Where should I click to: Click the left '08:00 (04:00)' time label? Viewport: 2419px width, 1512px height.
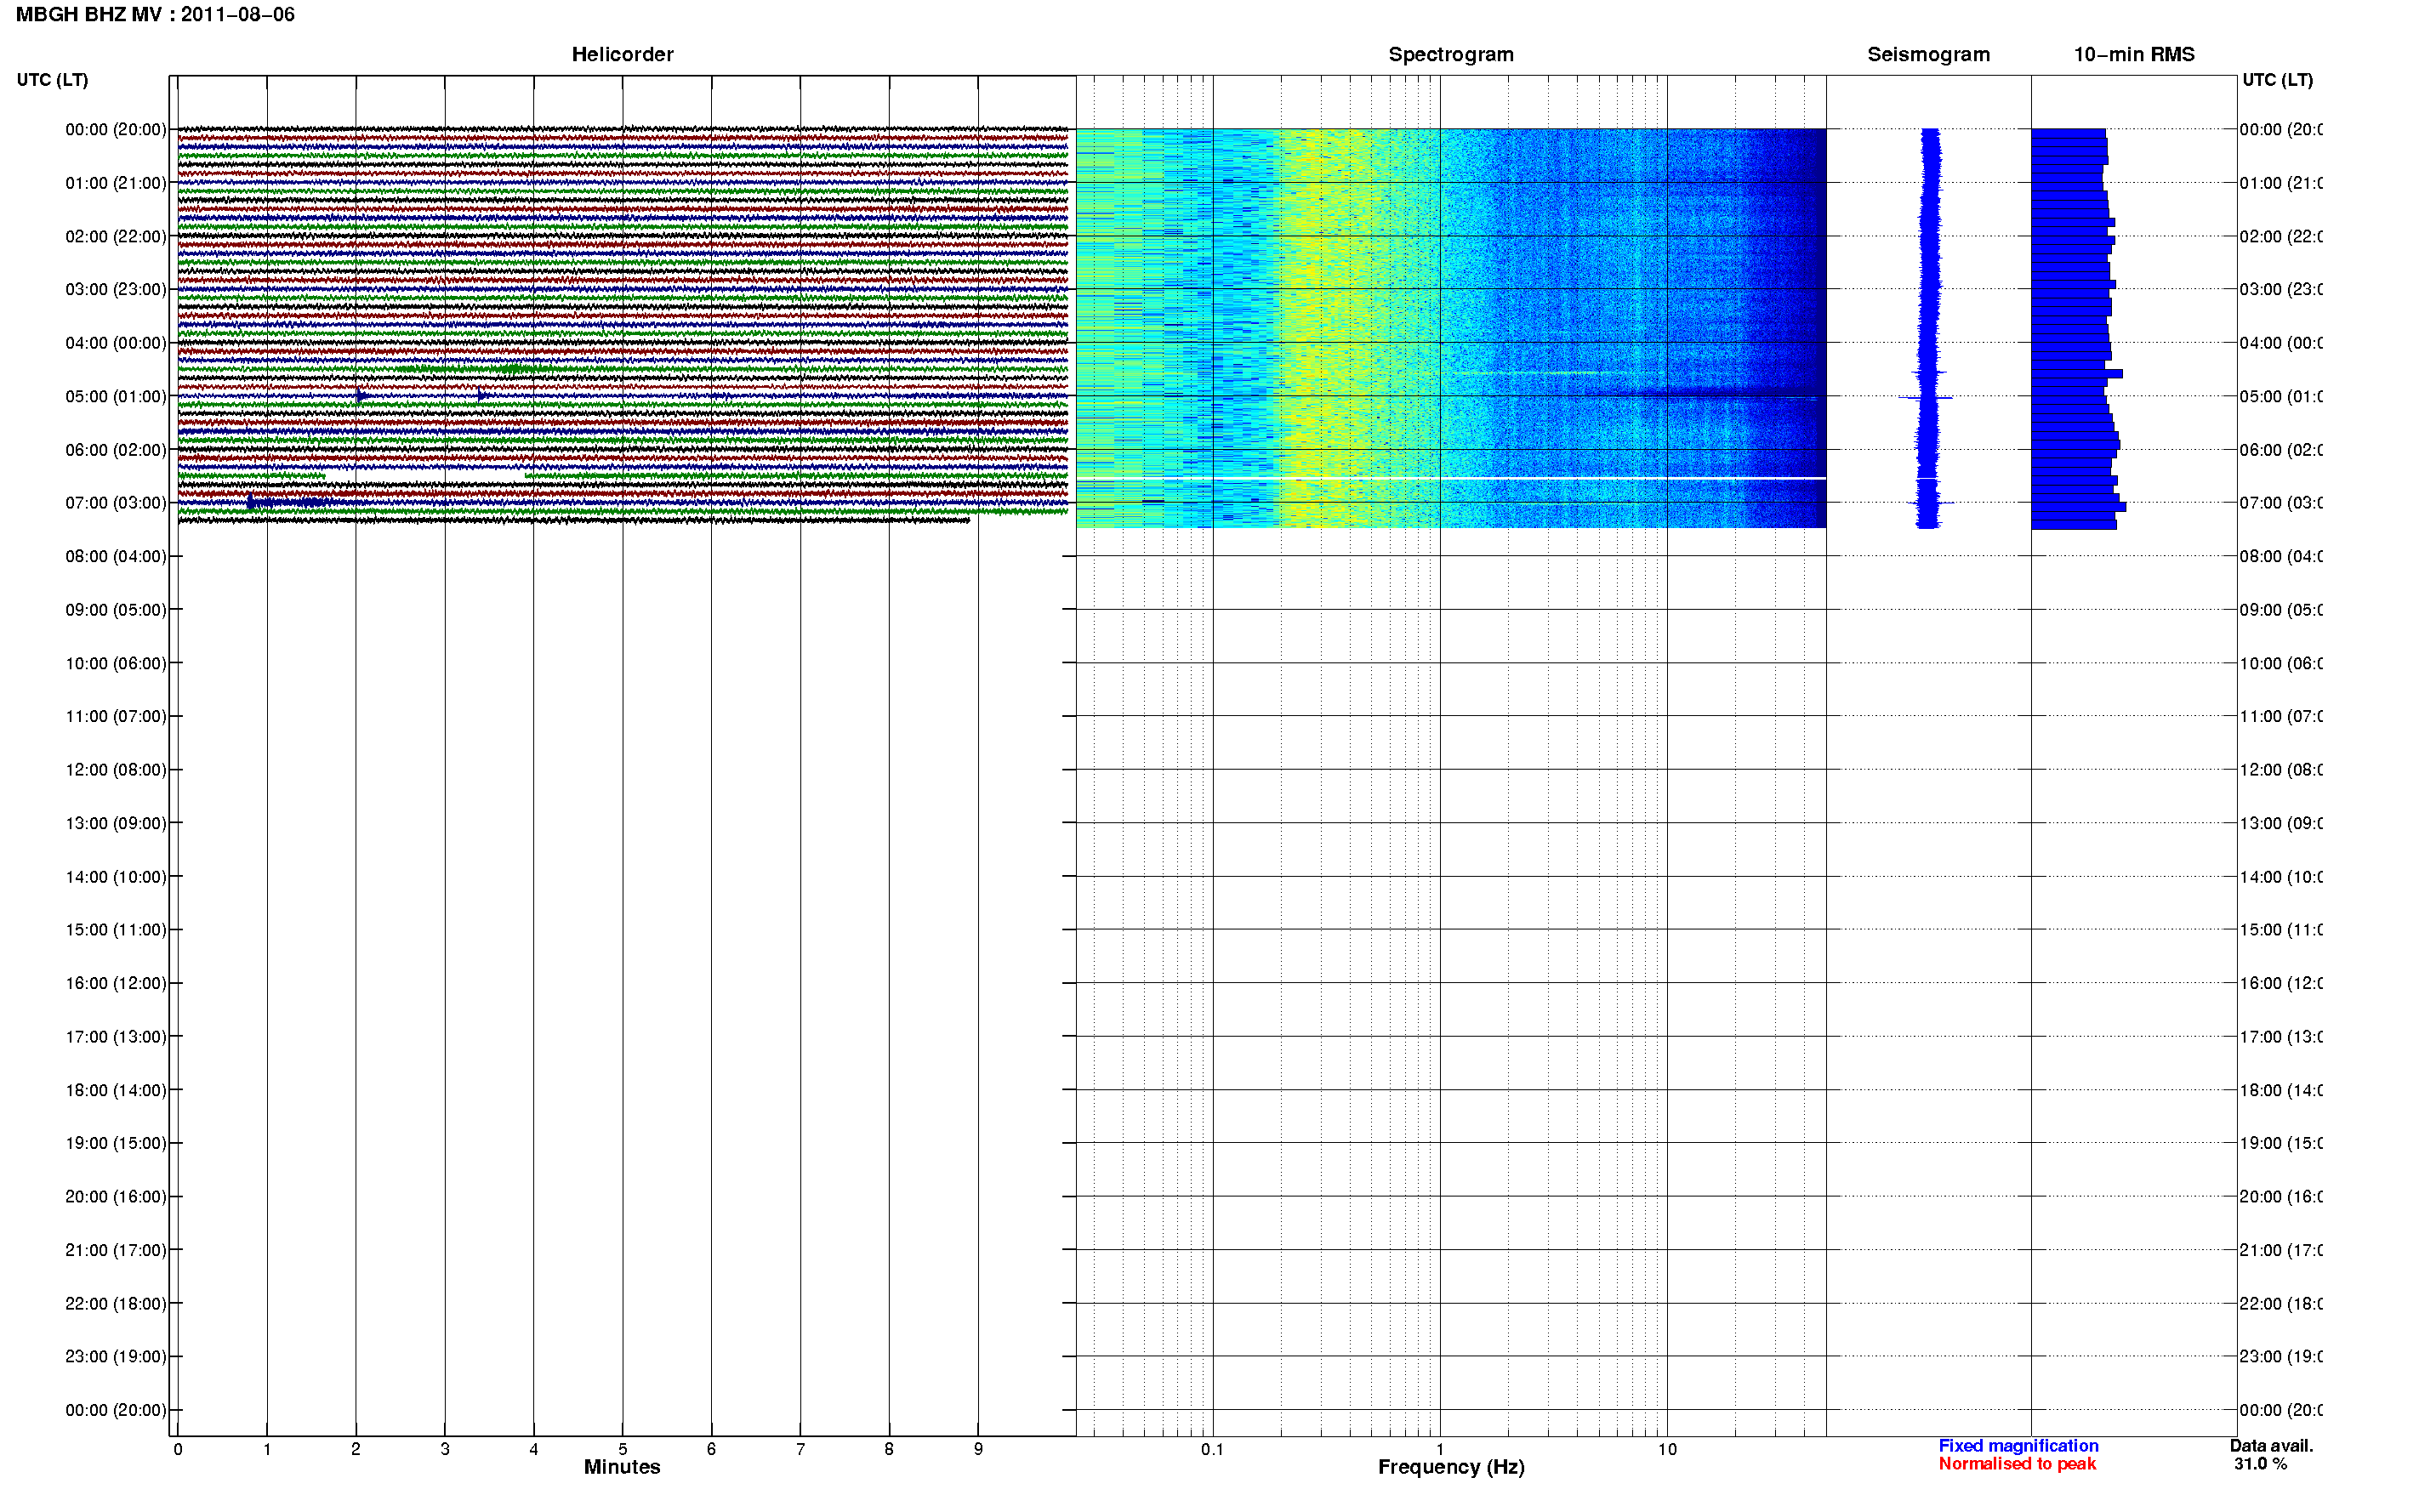pyautogui.click(x=116, y=557)
